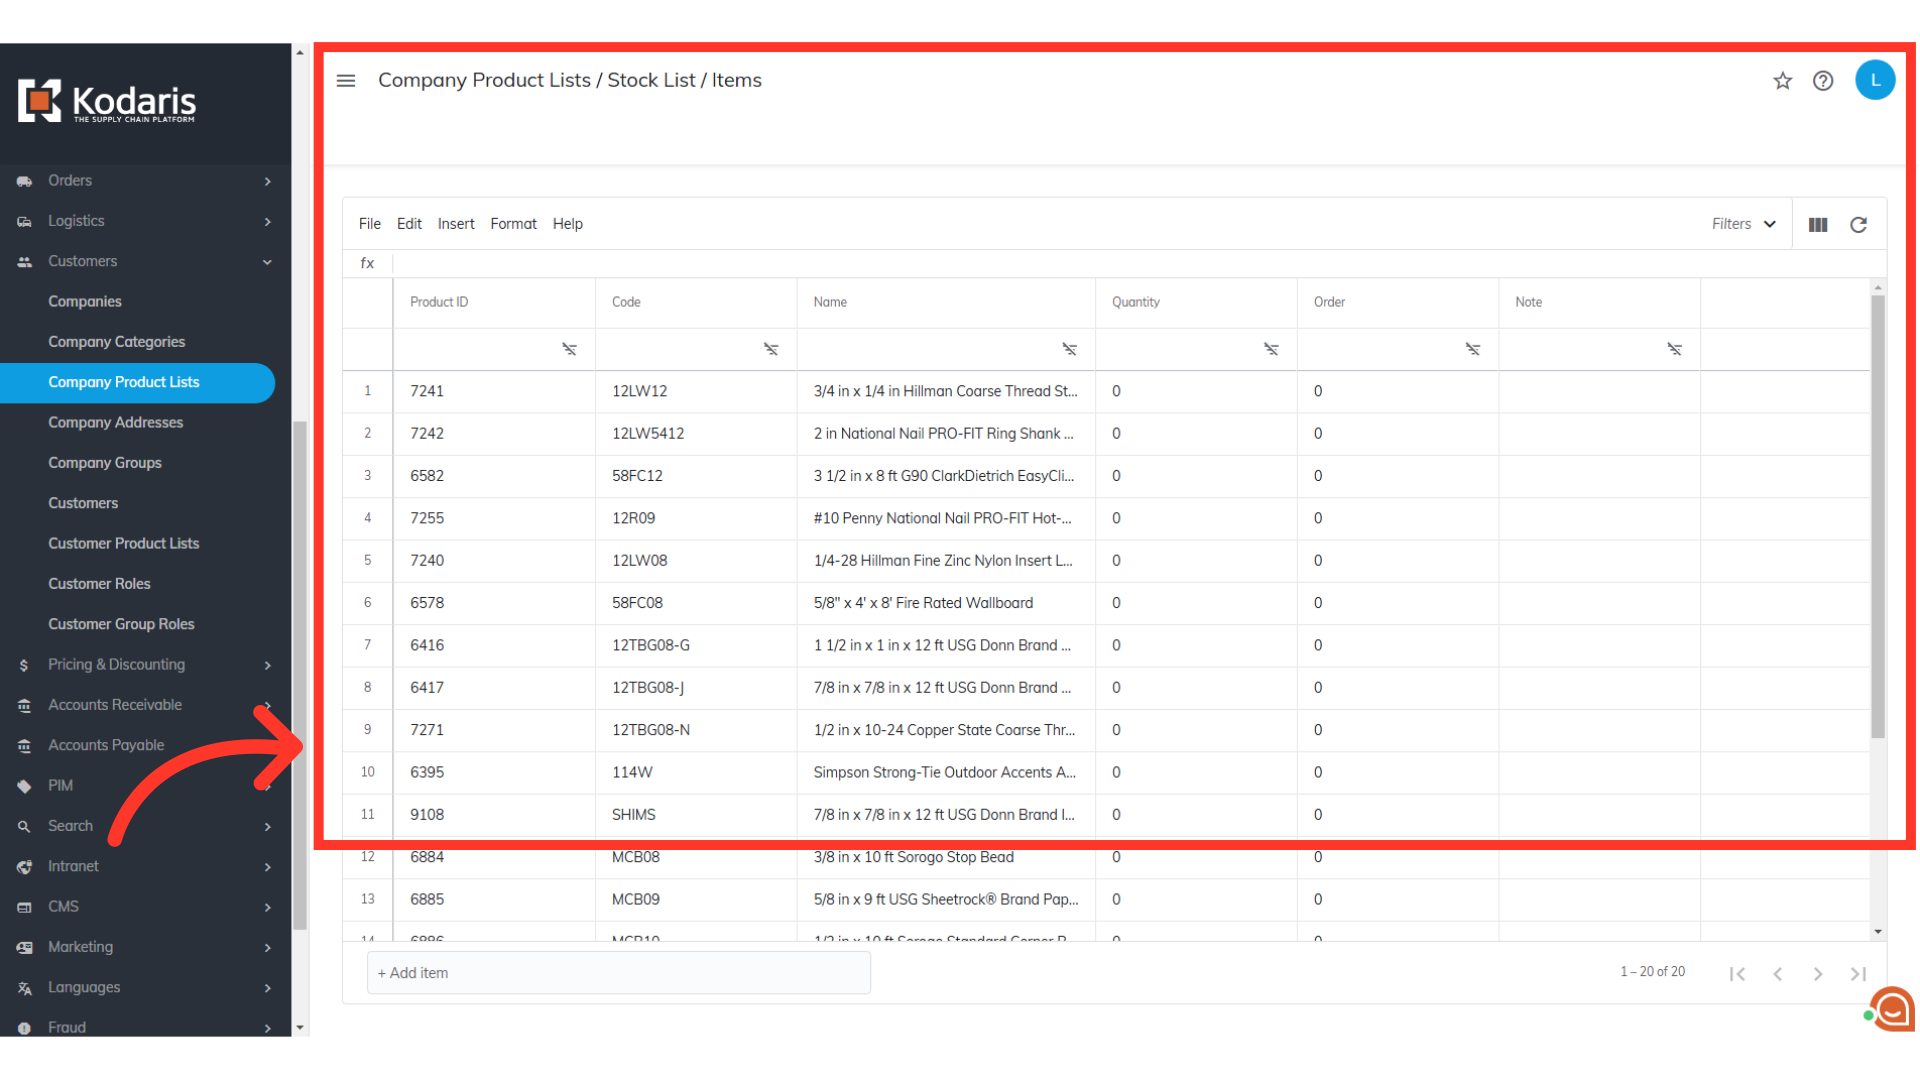Click the favorite star icon

[x=1782, y=81]
